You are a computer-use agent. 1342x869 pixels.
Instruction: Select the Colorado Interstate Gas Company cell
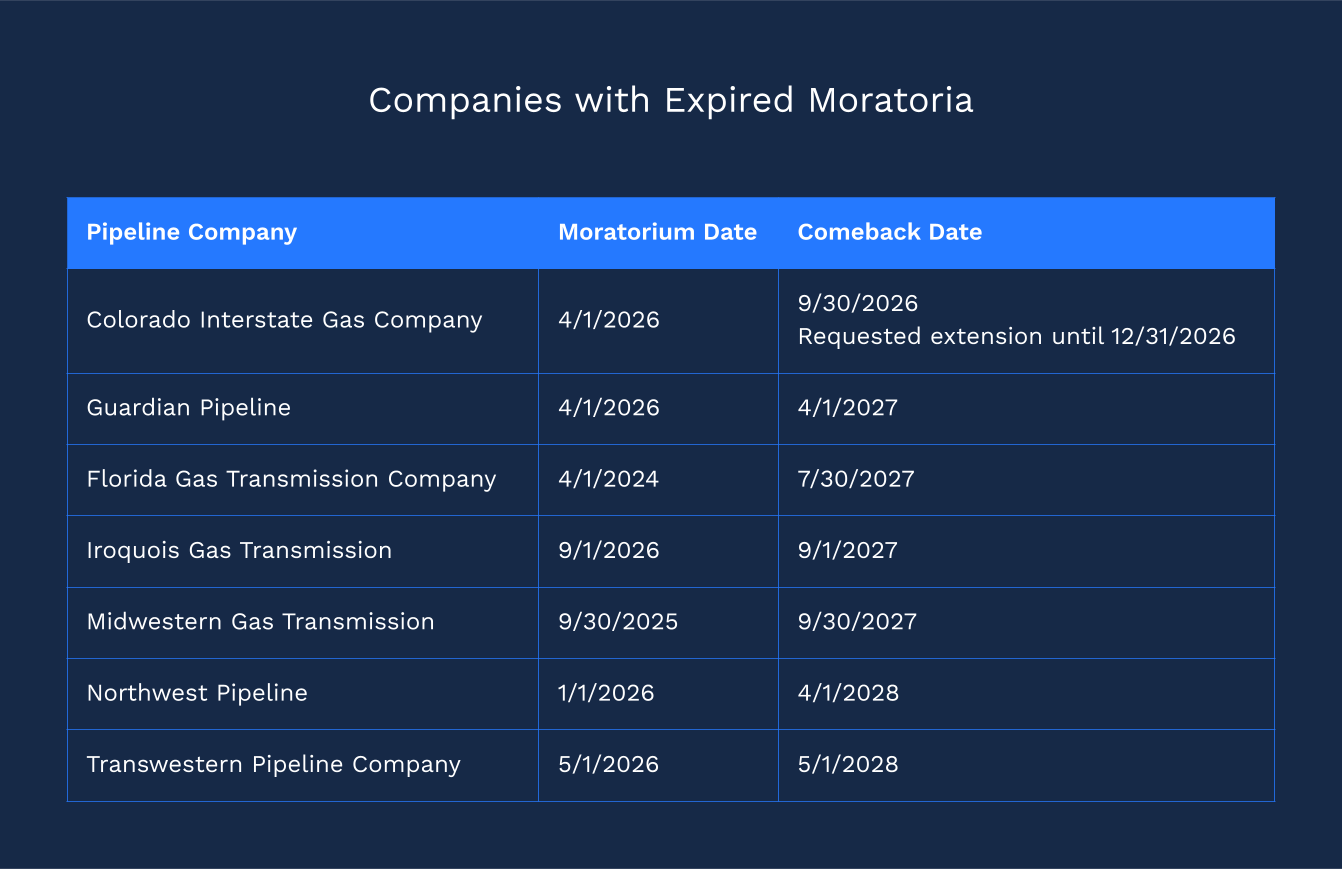coord(285,320)
